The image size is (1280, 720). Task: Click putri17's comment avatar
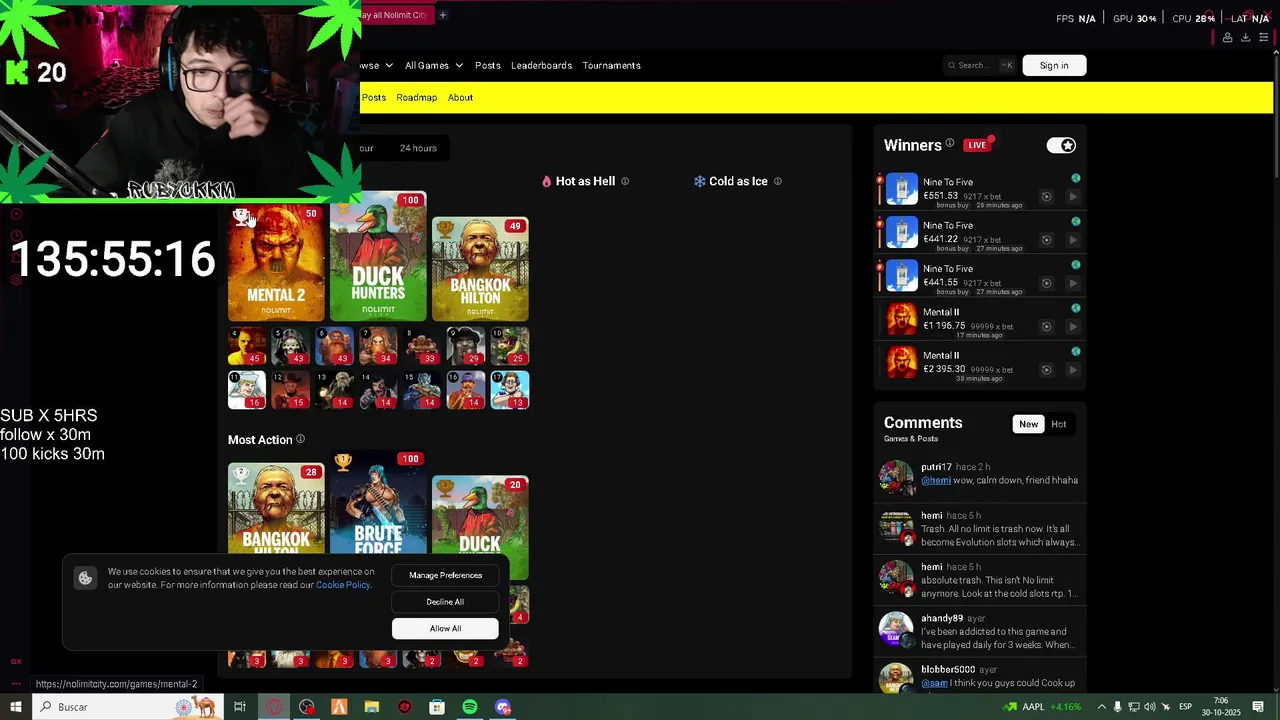(896, 477)
